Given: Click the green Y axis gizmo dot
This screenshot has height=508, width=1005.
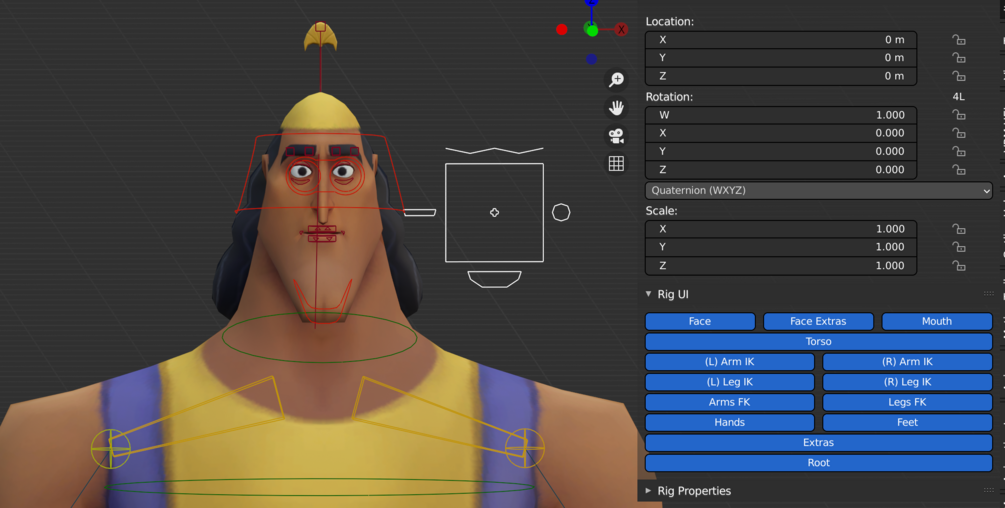Looking at the screenshot, I should [592, 30].
